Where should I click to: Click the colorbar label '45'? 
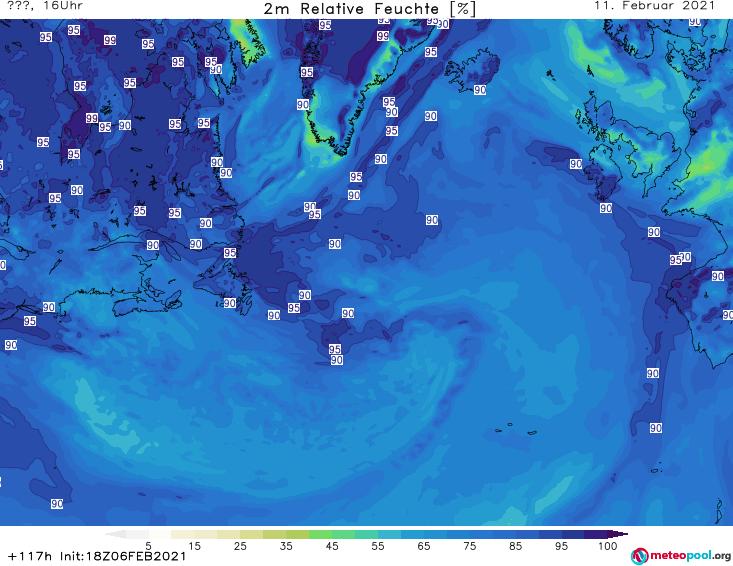tap(332, 546)
